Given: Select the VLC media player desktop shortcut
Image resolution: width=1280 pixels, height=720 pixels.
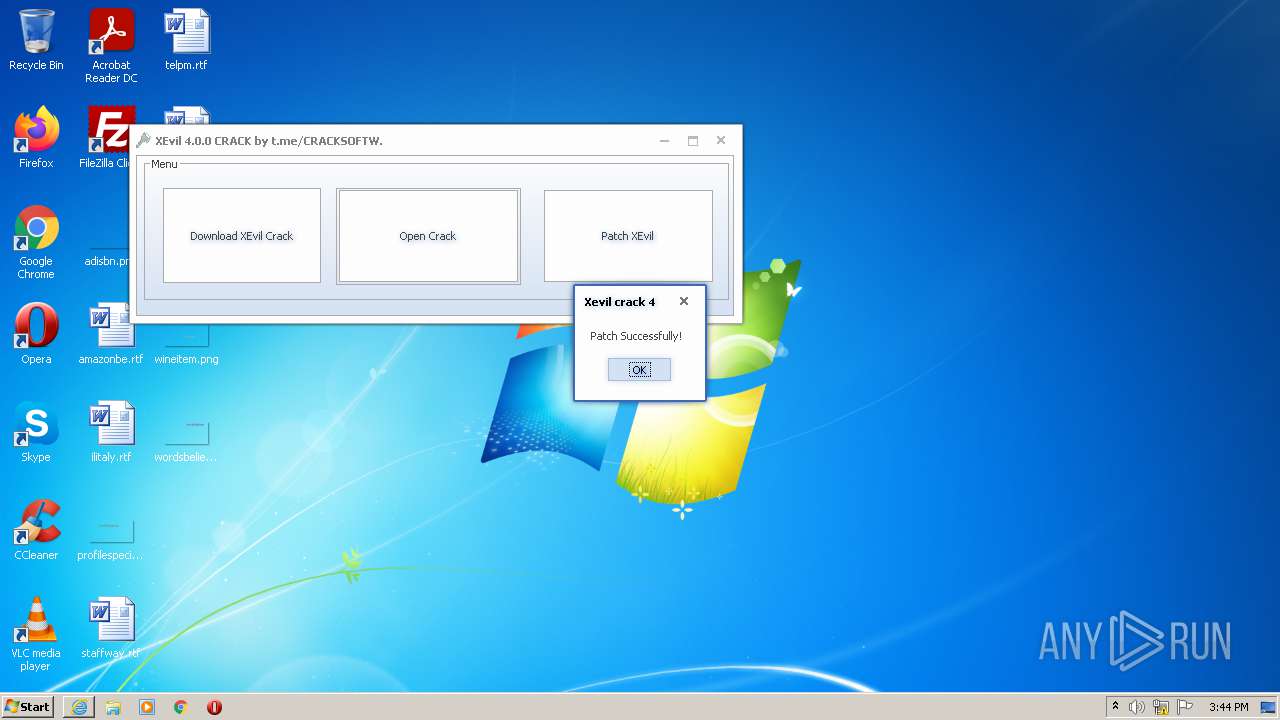Looking at the screenshot, I should click(36, 634).
